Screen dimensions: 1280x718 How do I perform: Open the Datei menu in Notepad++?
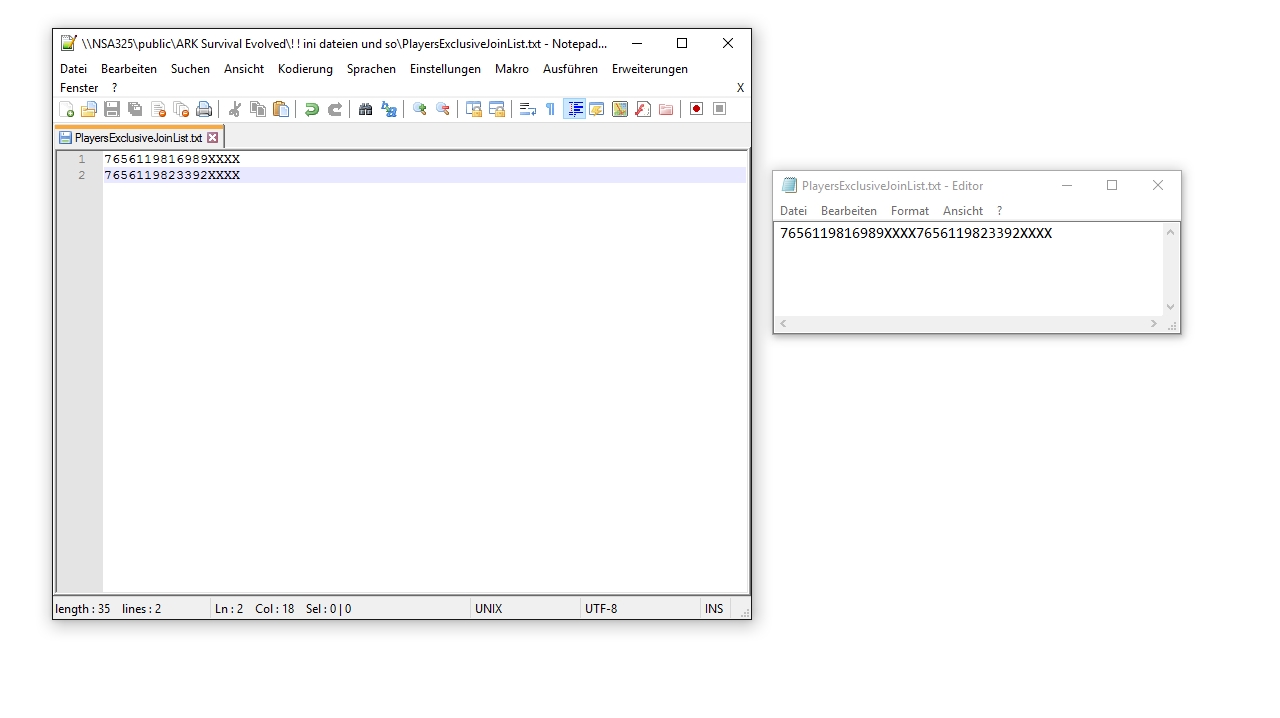point(74,69)
